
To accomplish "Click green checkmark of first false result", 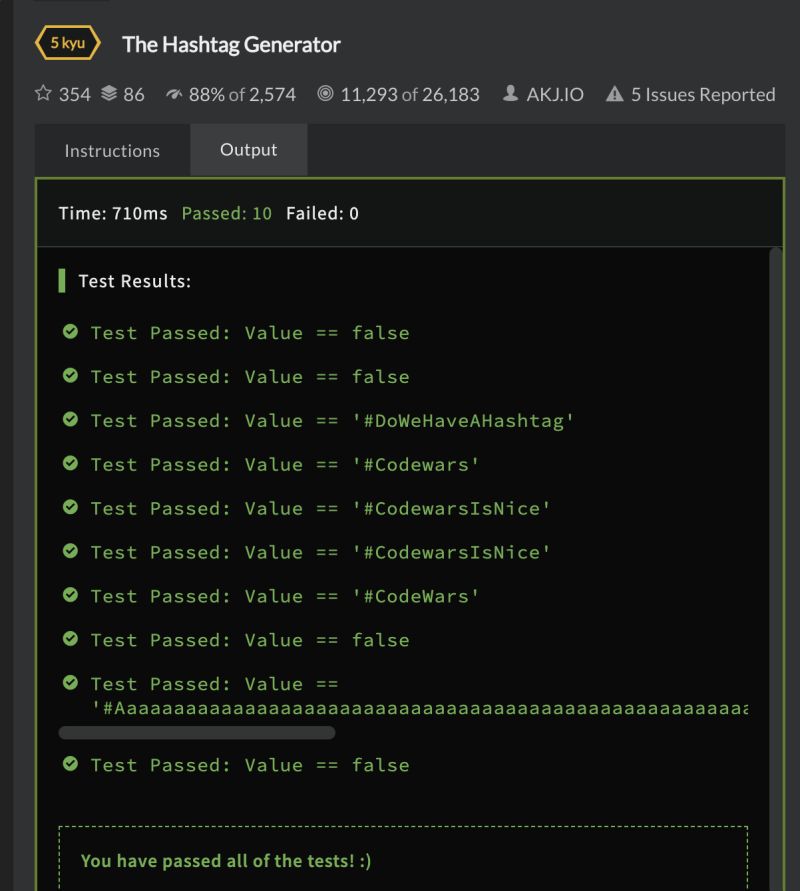I will click(x=70, y=331).
